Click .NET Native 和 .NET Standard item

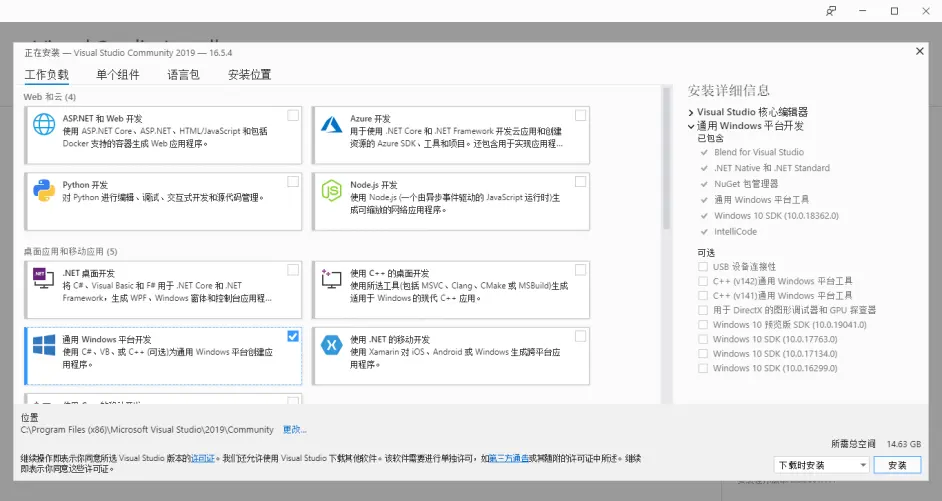[x=772, y=168]
